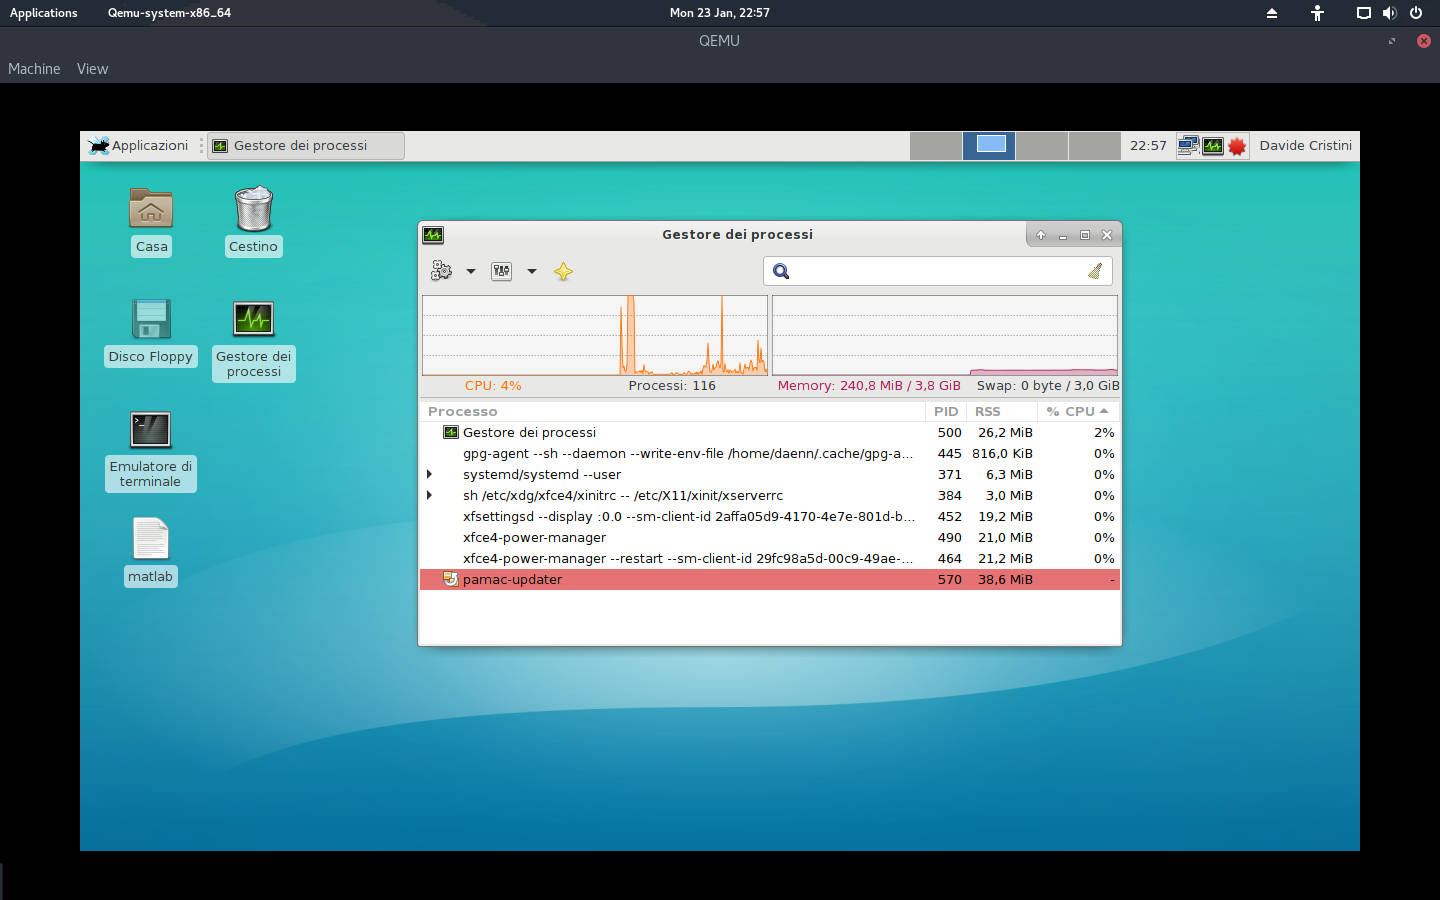This screenshot has width=1440, height=900.
Task: Open the Cestino trash desktop icon
Action: pyautogui.click(x=254, y=221)
